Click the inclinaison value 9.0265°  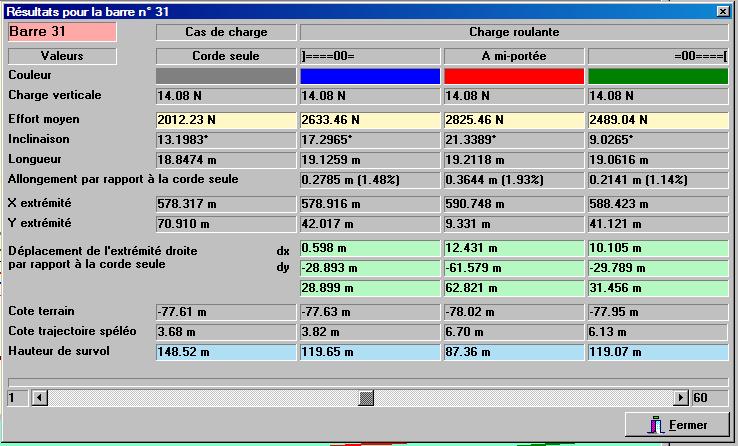point(658,140)
